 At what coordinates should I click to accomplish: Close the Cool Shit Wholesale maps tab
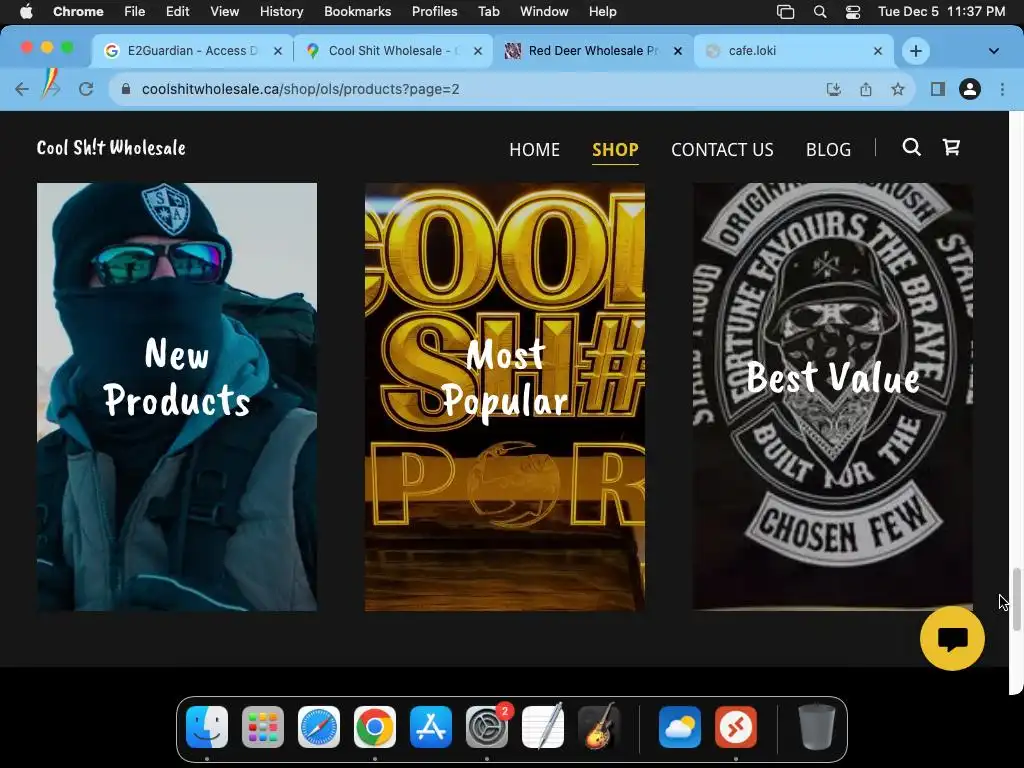pyautogui.click(x=478, y=51)
